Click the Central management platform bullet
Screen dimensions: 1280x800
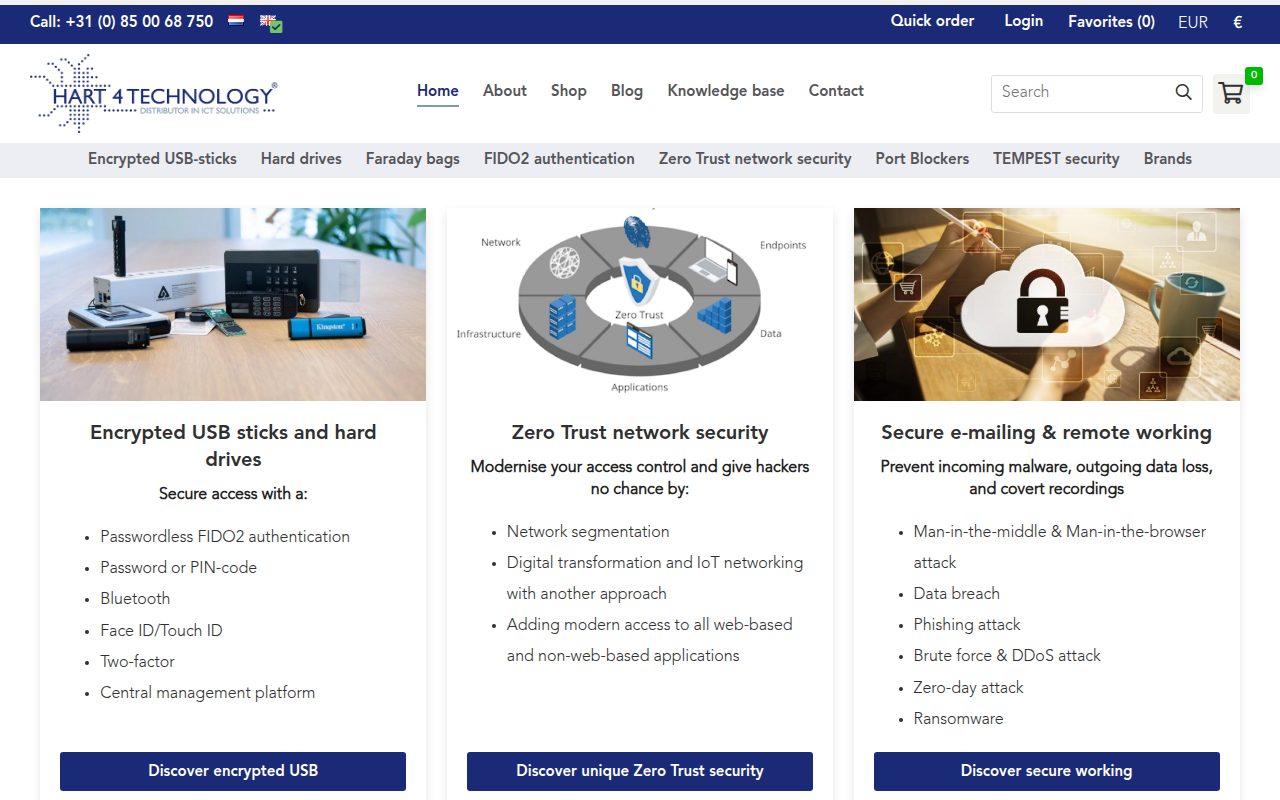[x=208, y=693]
